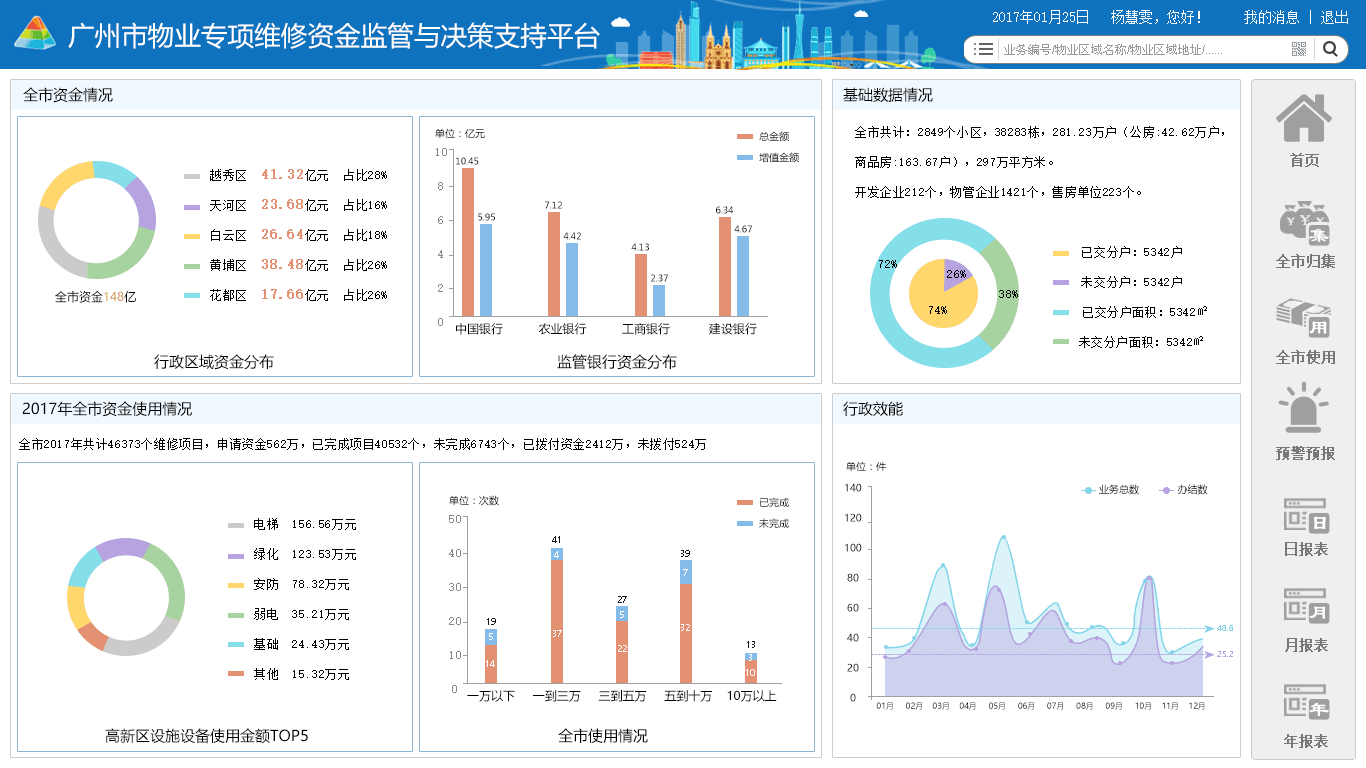Toggle 增值金额 legend in bank chart
This screenshot has height=768, width=1366.
(x=768, y=158)
